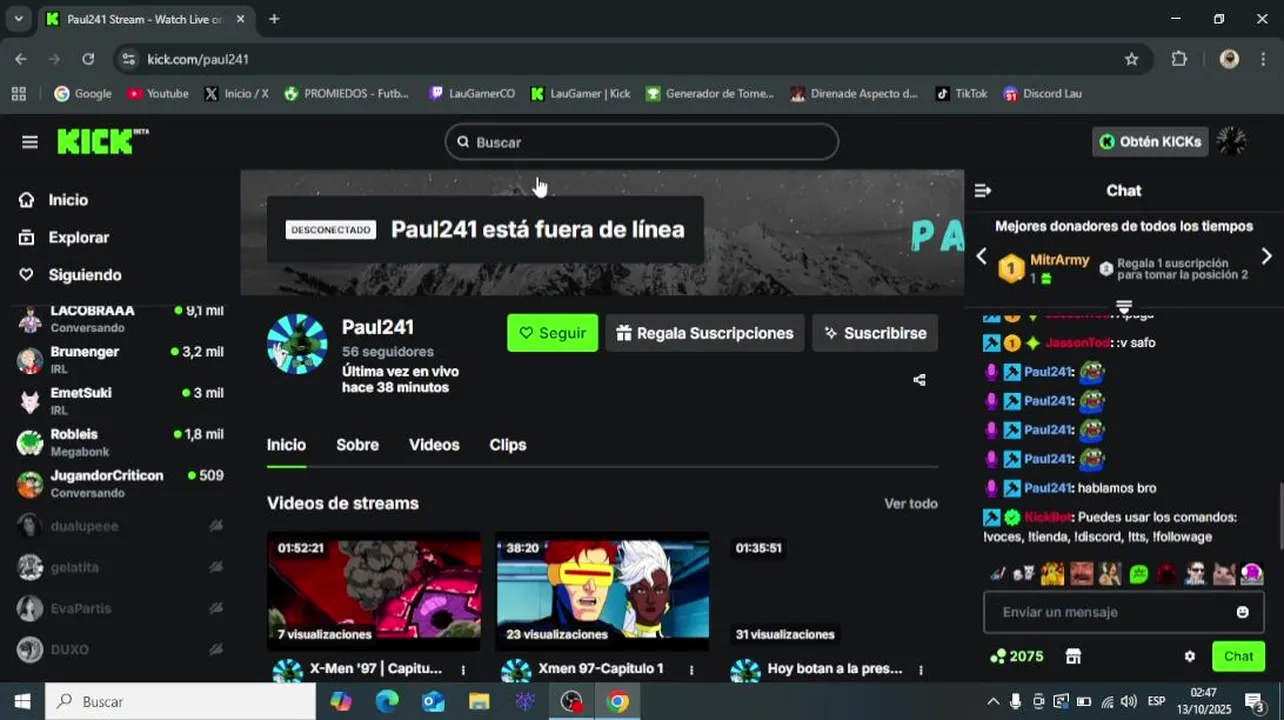The height and width of the screenshot is (720, 1284).
Task: Open the emoji picker in message box
Action: [1242, 612]
